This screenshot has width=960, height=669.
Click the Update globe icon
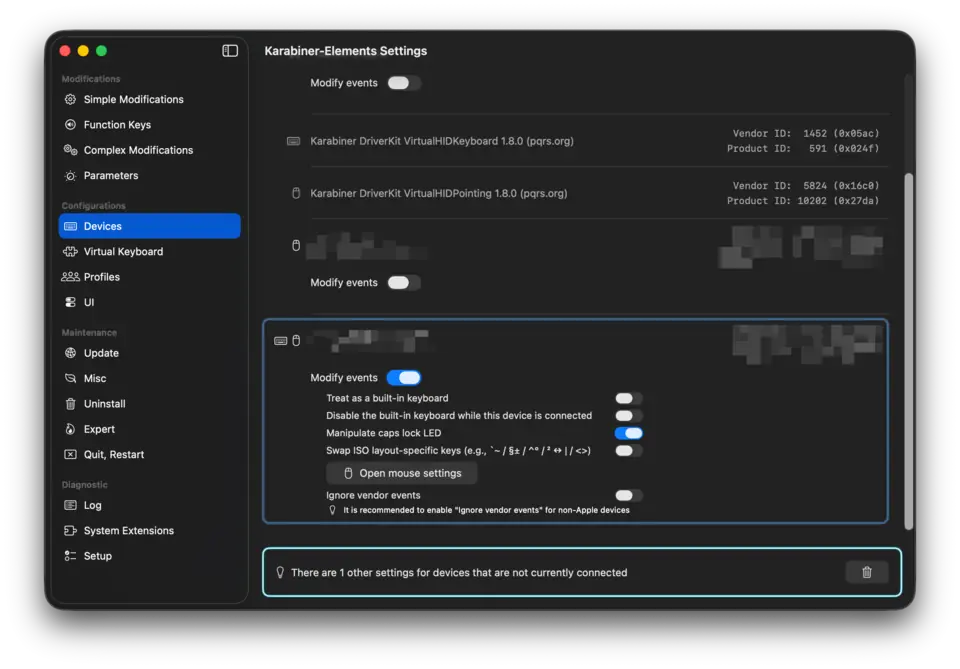pyautogui.click(x=70, y=353)
